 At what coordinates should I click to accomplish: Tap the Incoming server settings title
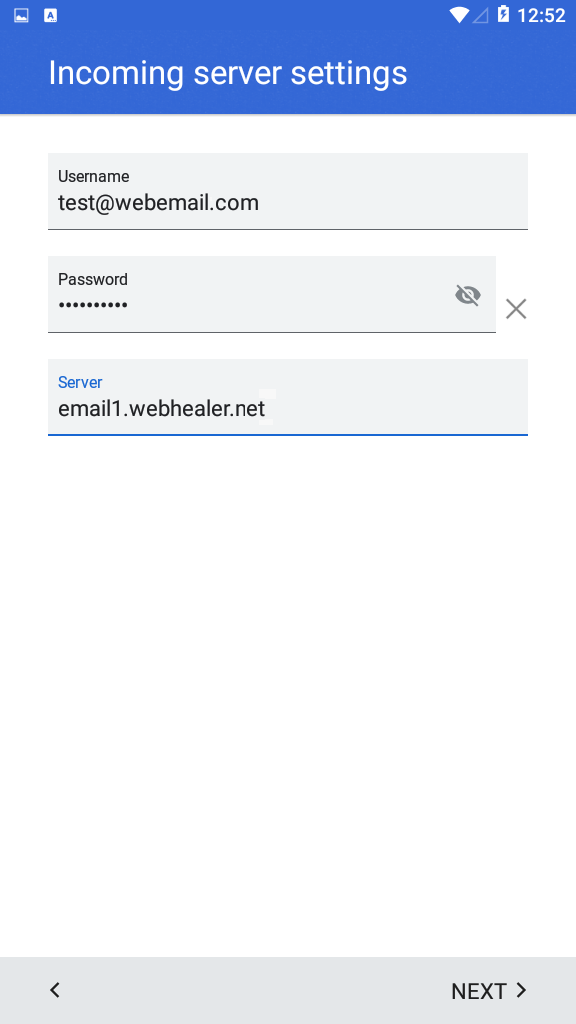[228, 73]
